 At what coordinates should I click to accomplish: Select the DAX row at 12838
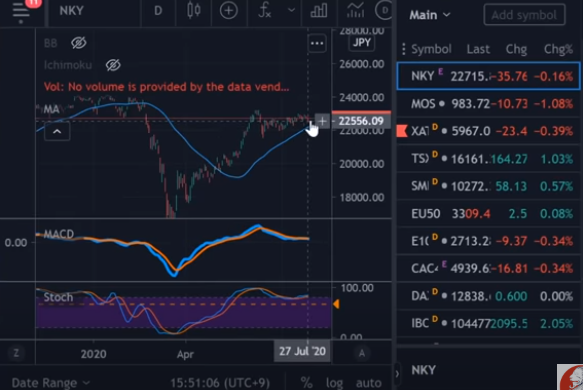[488, 296]
